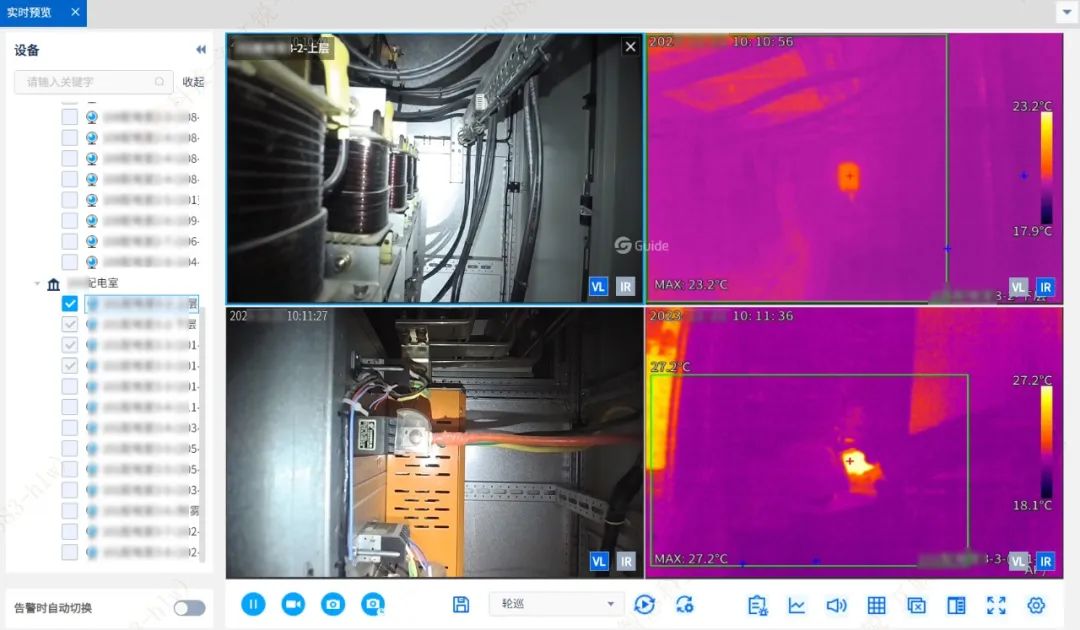Open the 轮巡 dropdown

point(556,604)
